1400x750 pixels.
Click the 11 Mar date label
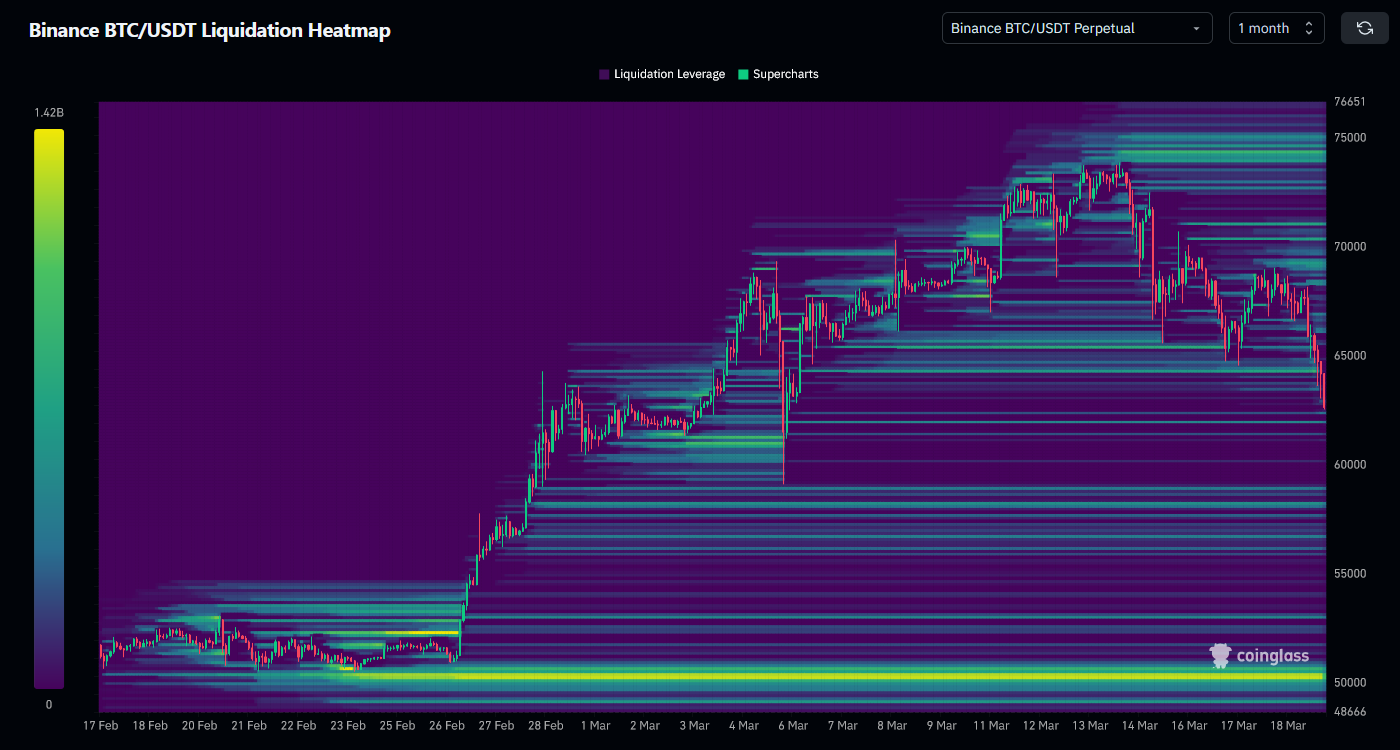coord(991,726)
